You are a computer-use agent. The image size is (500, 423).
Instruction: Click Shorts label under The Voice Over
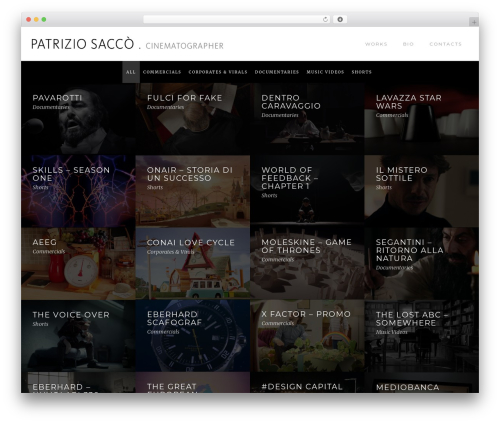coord(40,324)
